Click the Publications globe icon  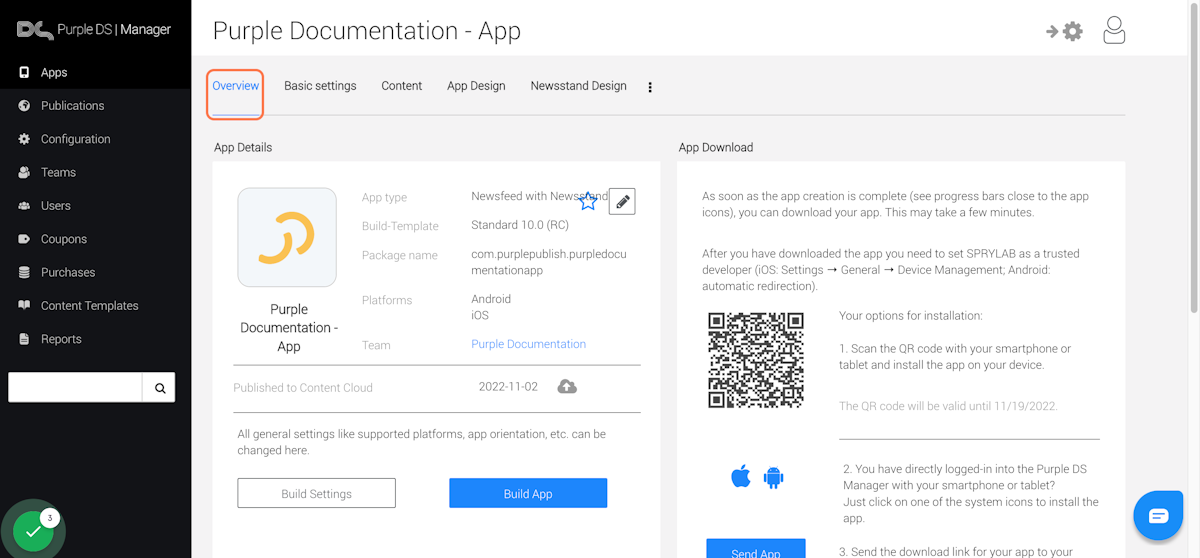point(24,105)
